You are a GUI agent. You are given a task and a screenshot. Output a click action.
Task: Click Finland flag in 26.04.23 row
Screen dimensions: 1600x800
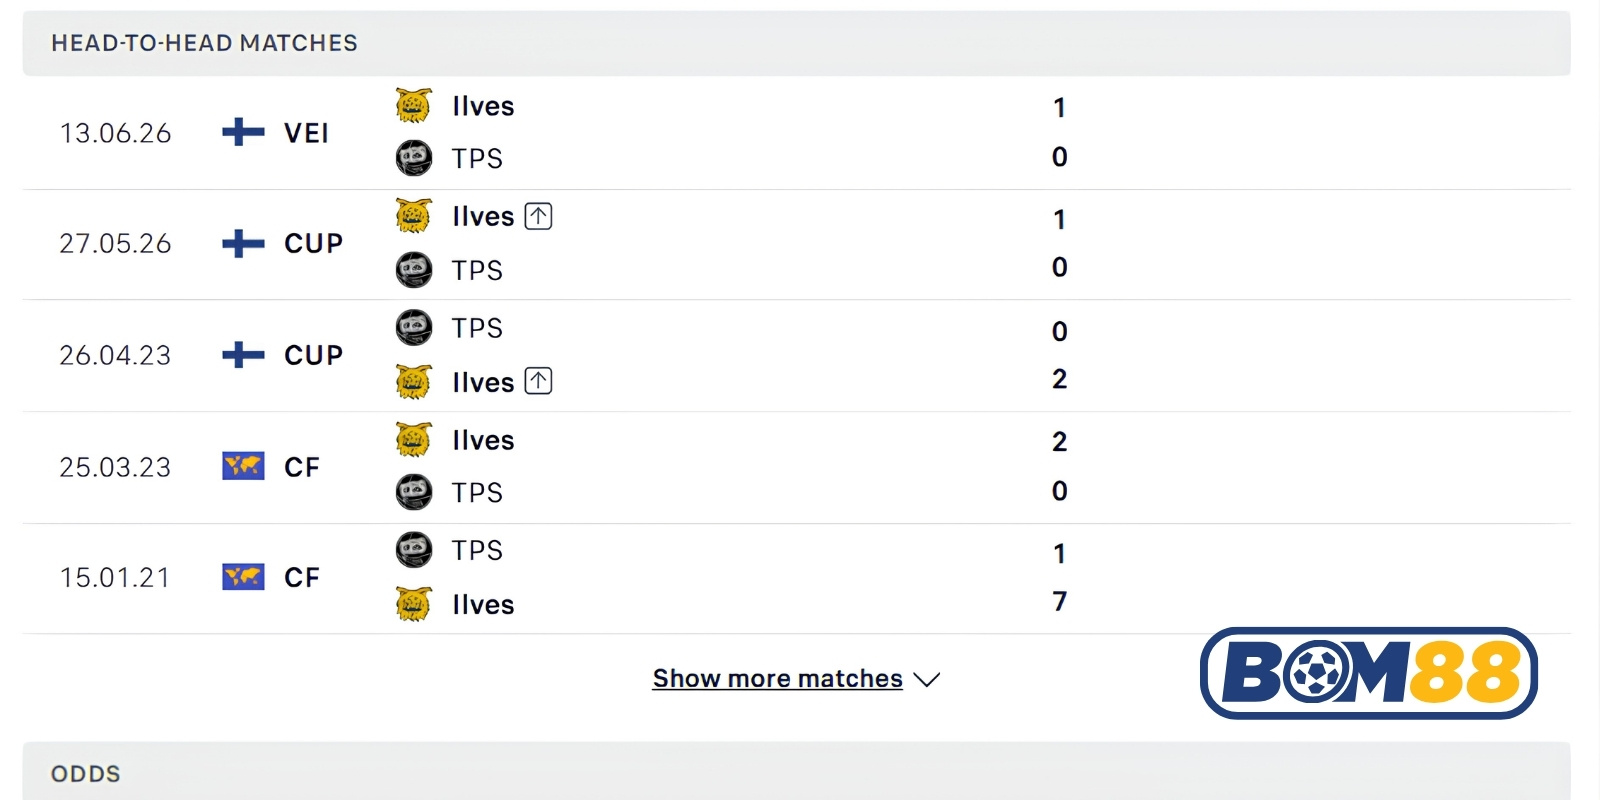tap(243, 354)
